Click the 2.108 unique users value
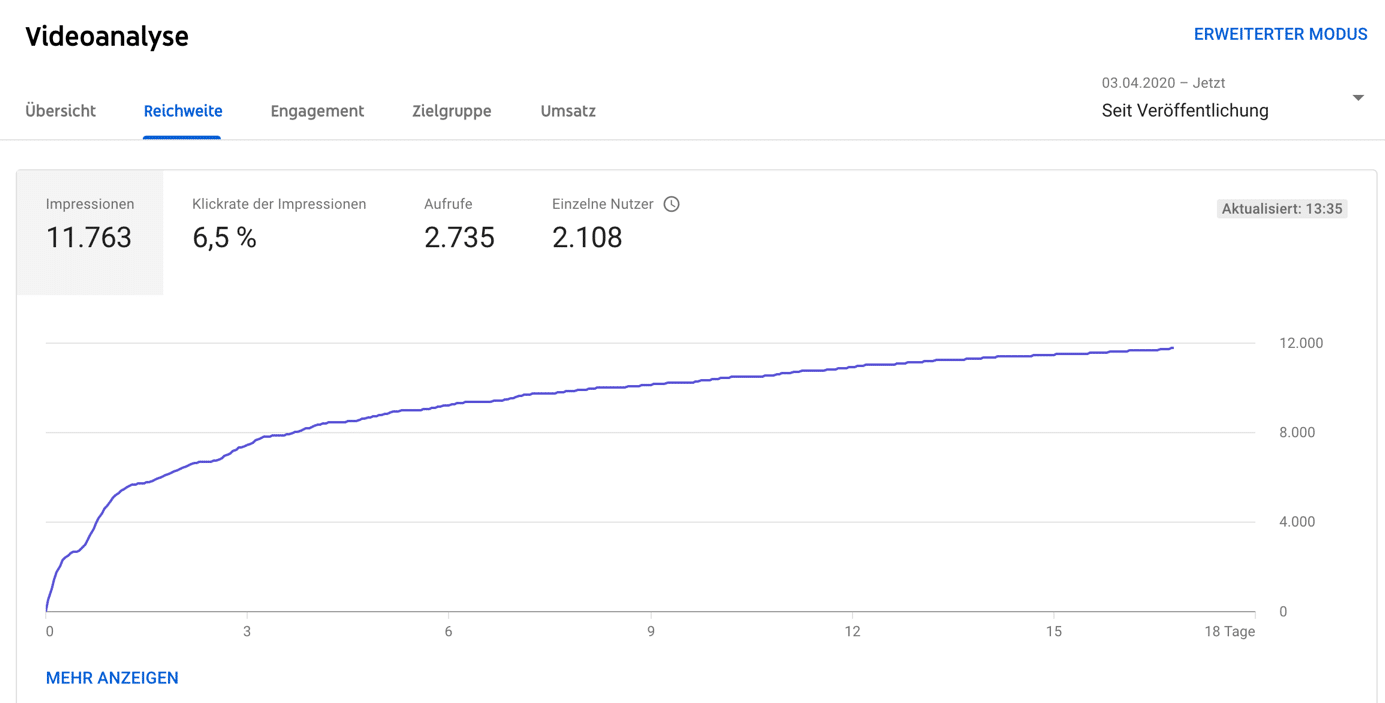 click(587, 238)
